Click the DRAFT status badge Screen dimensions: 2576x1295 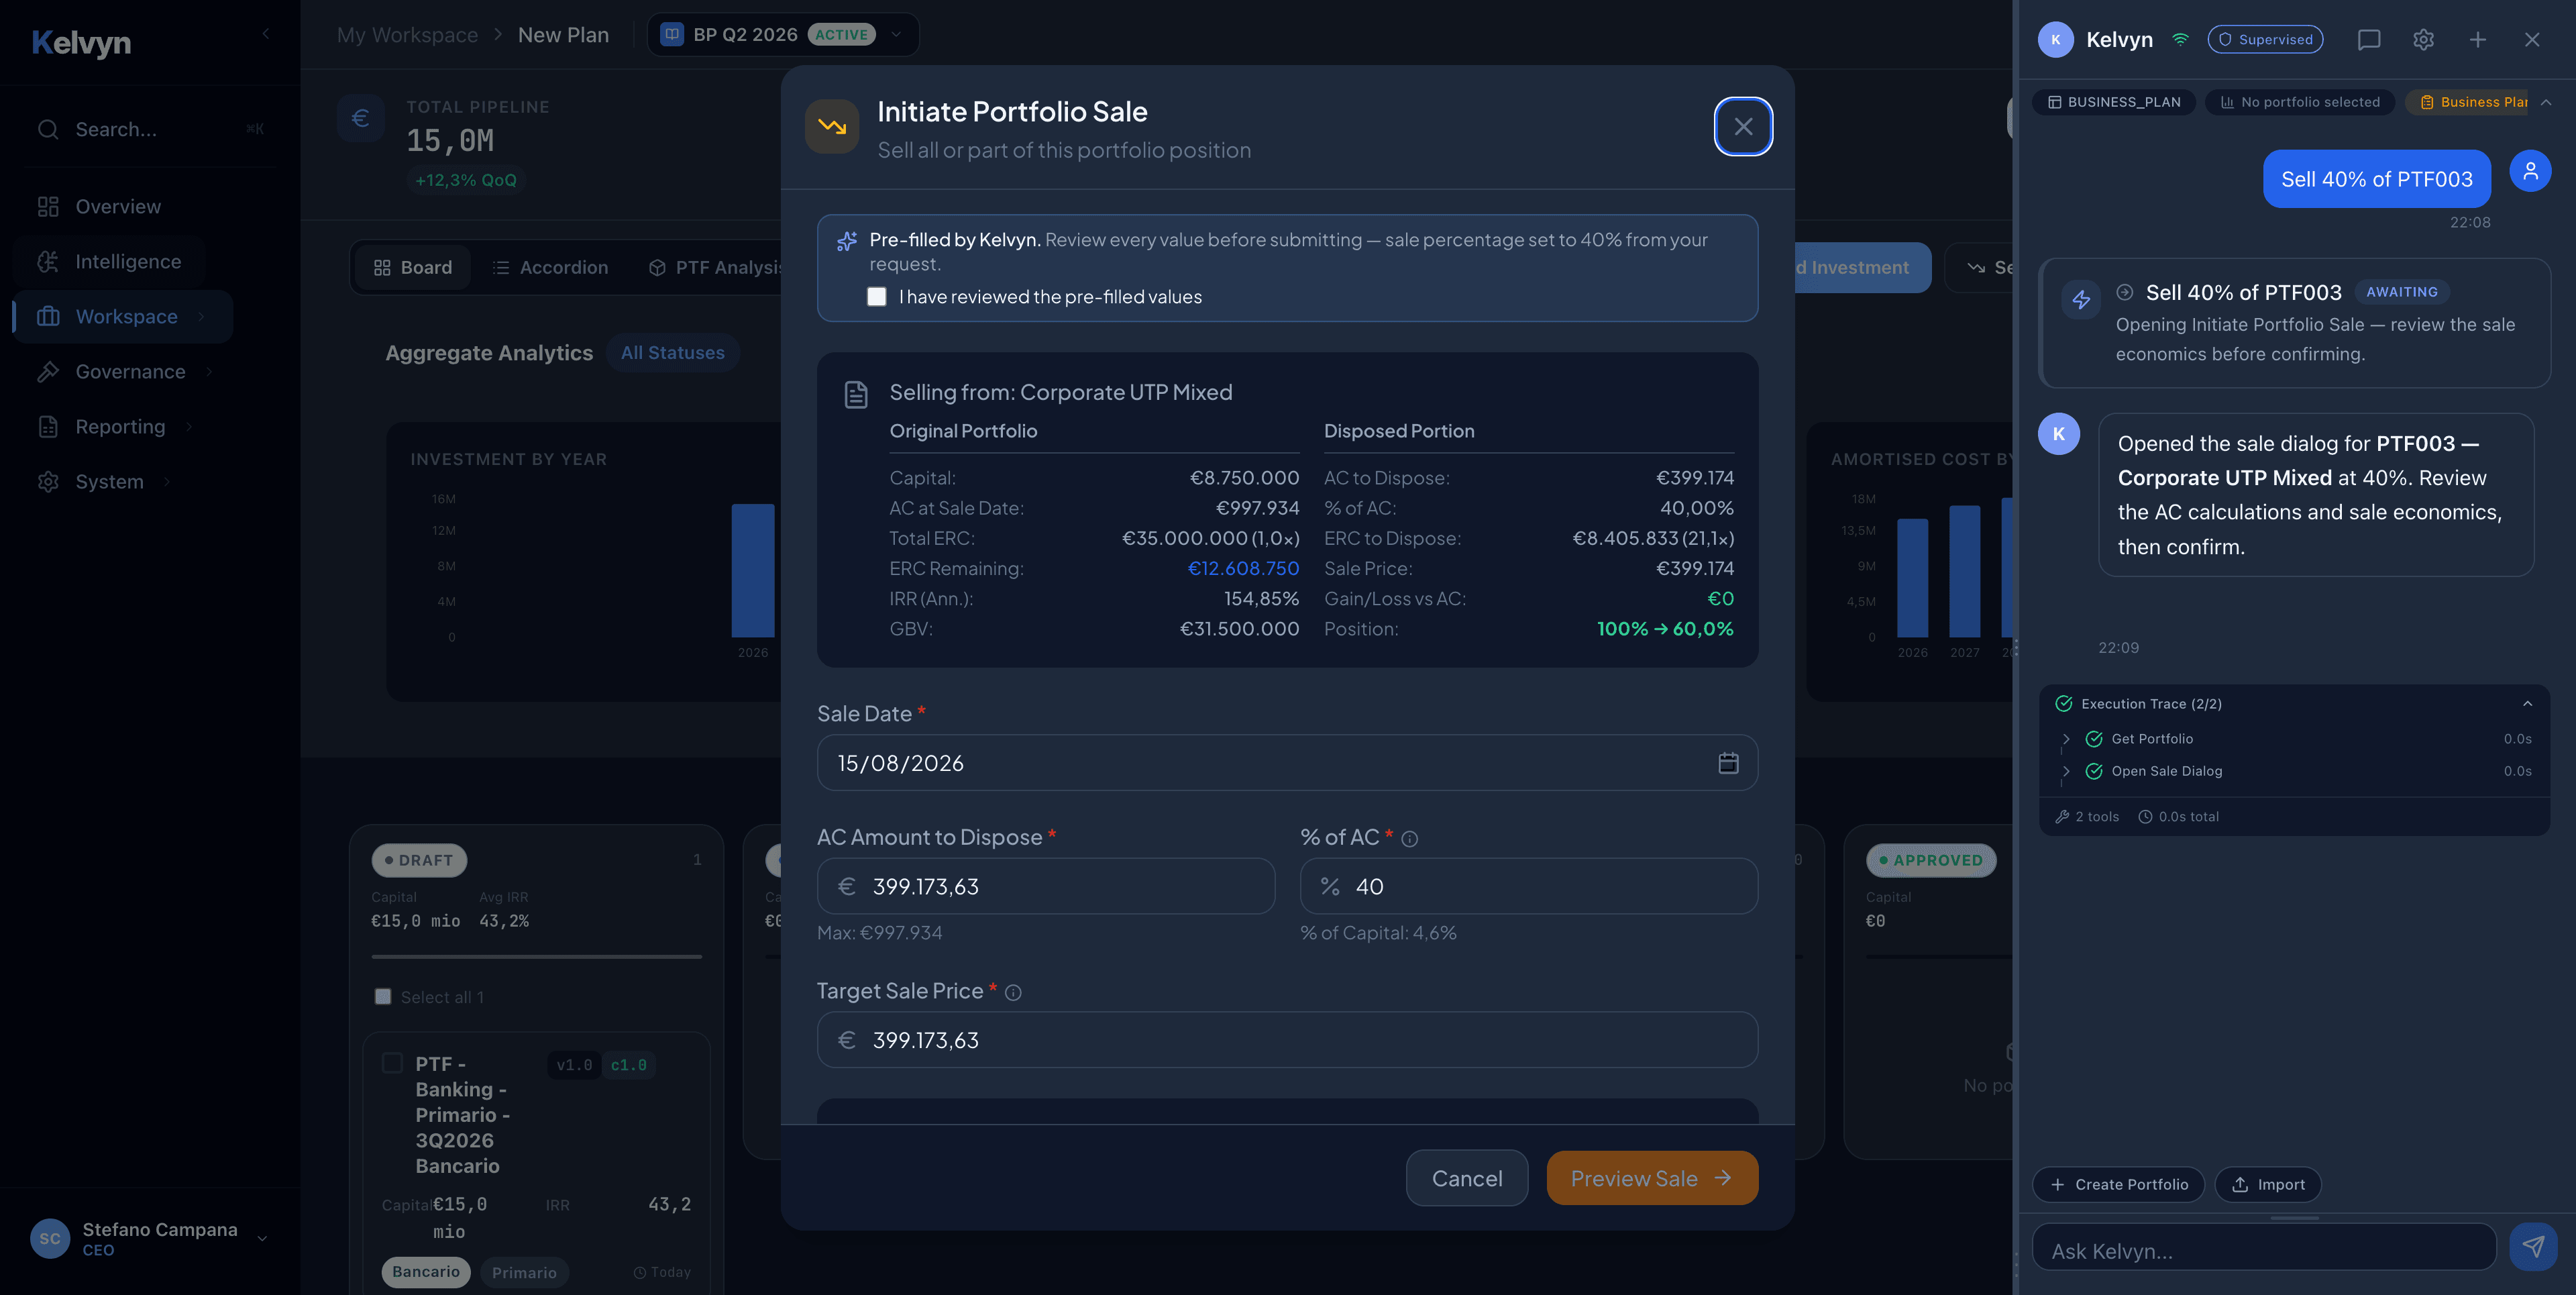click(x=419, y=861)
